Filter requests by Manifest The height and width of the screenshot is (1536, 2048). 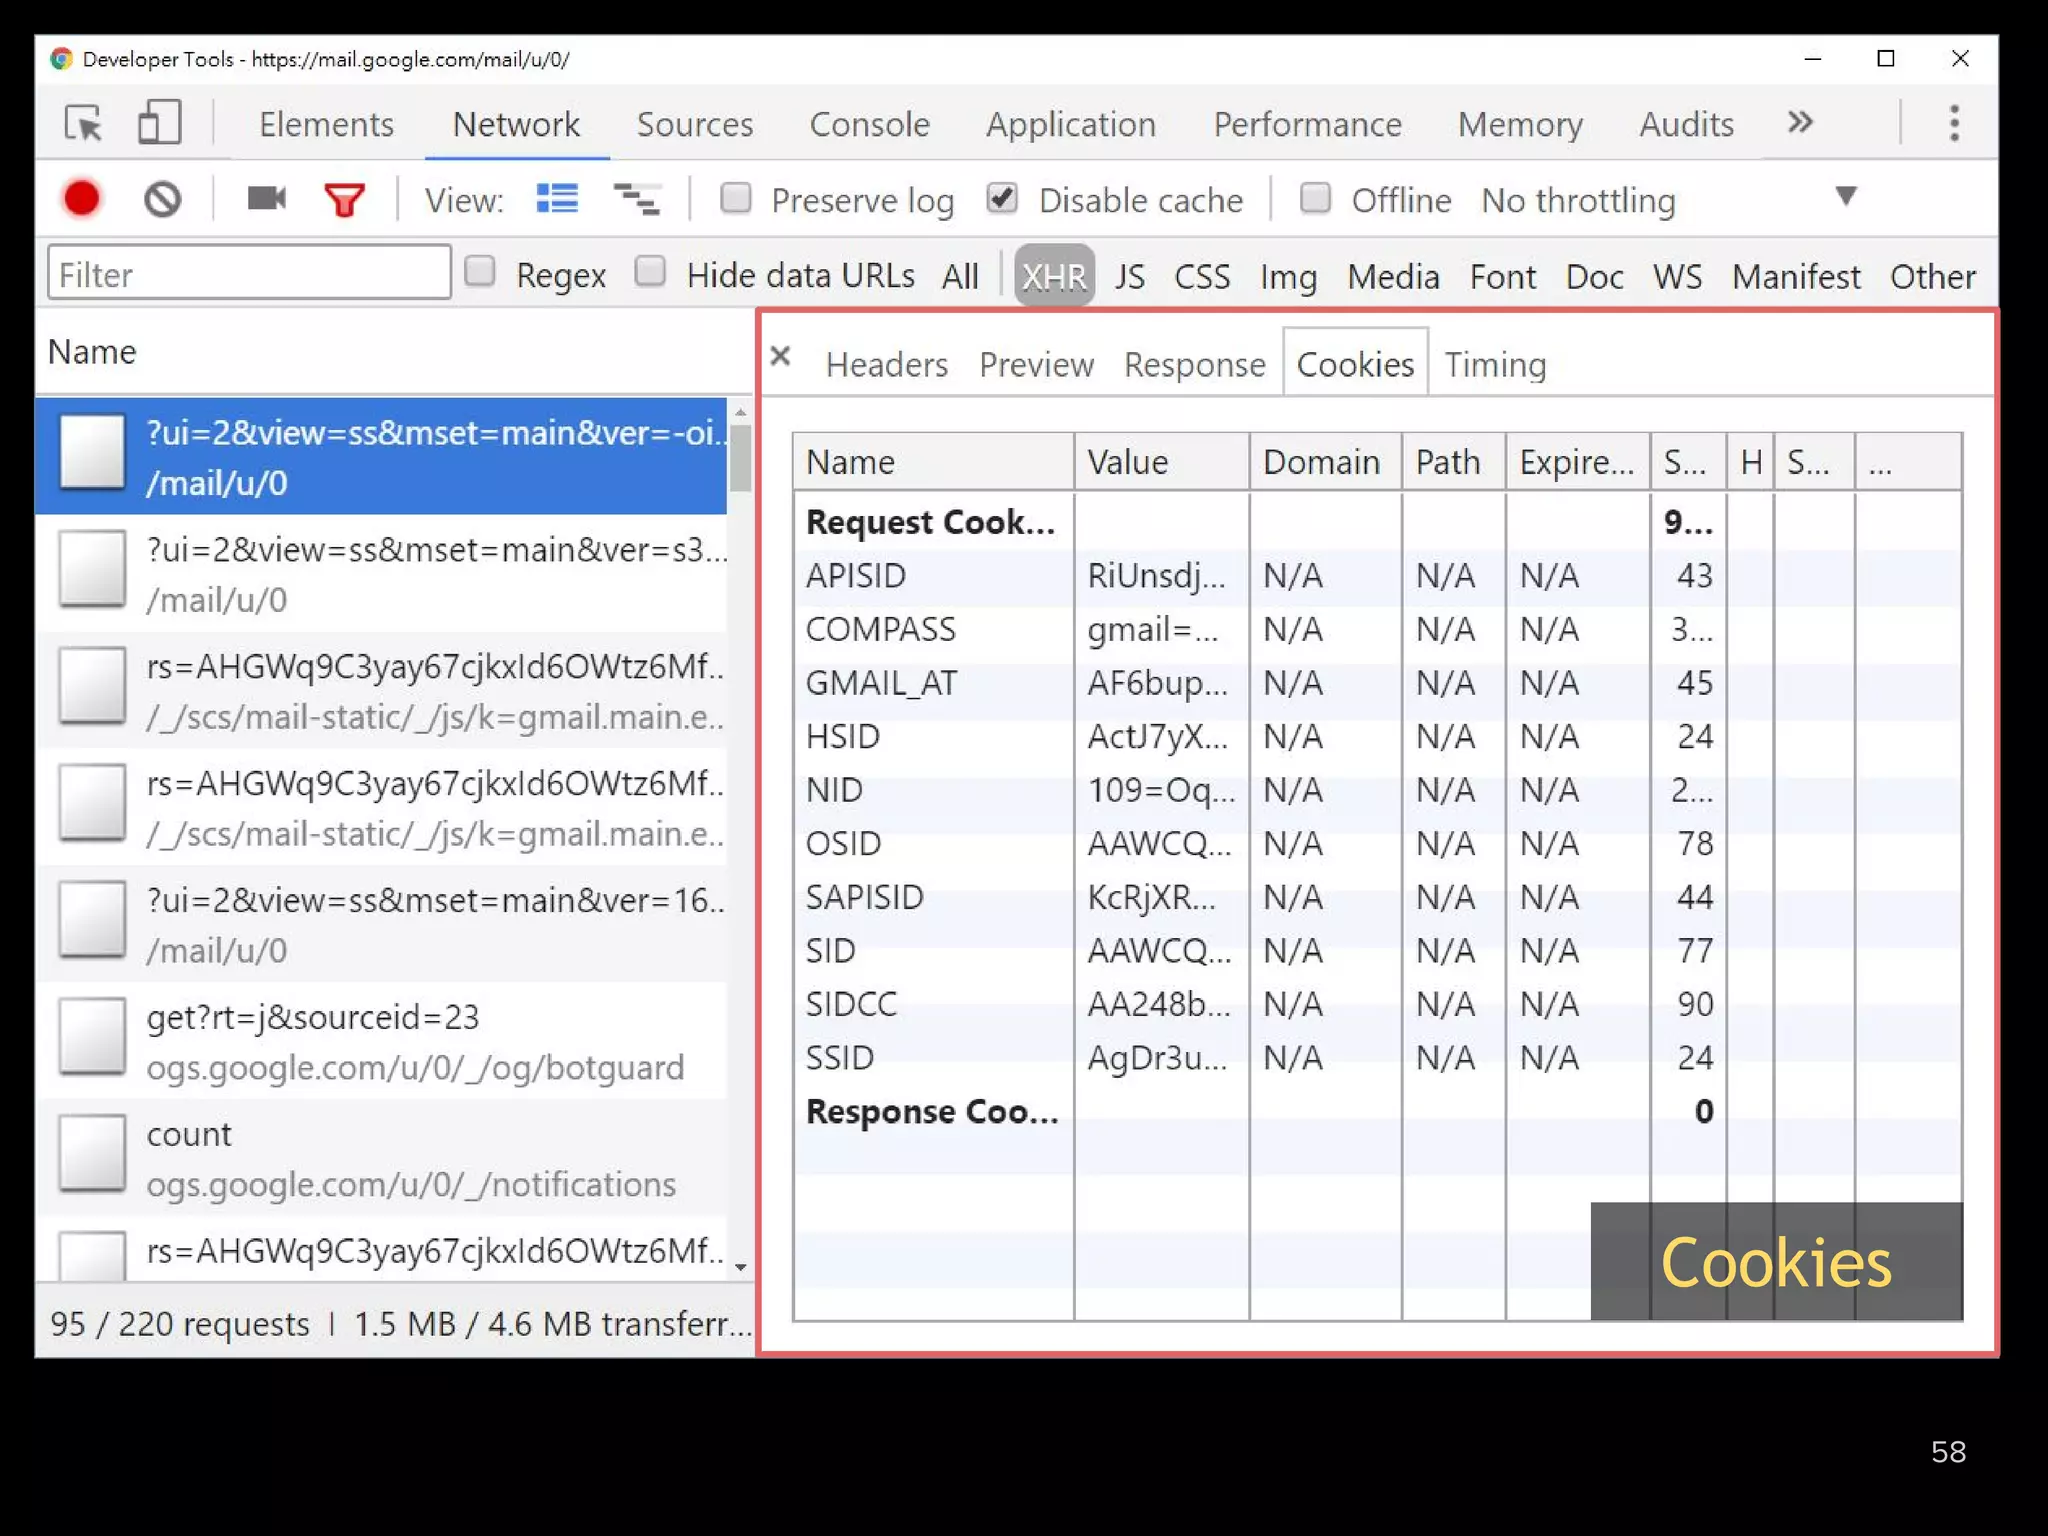(1796, 276)
